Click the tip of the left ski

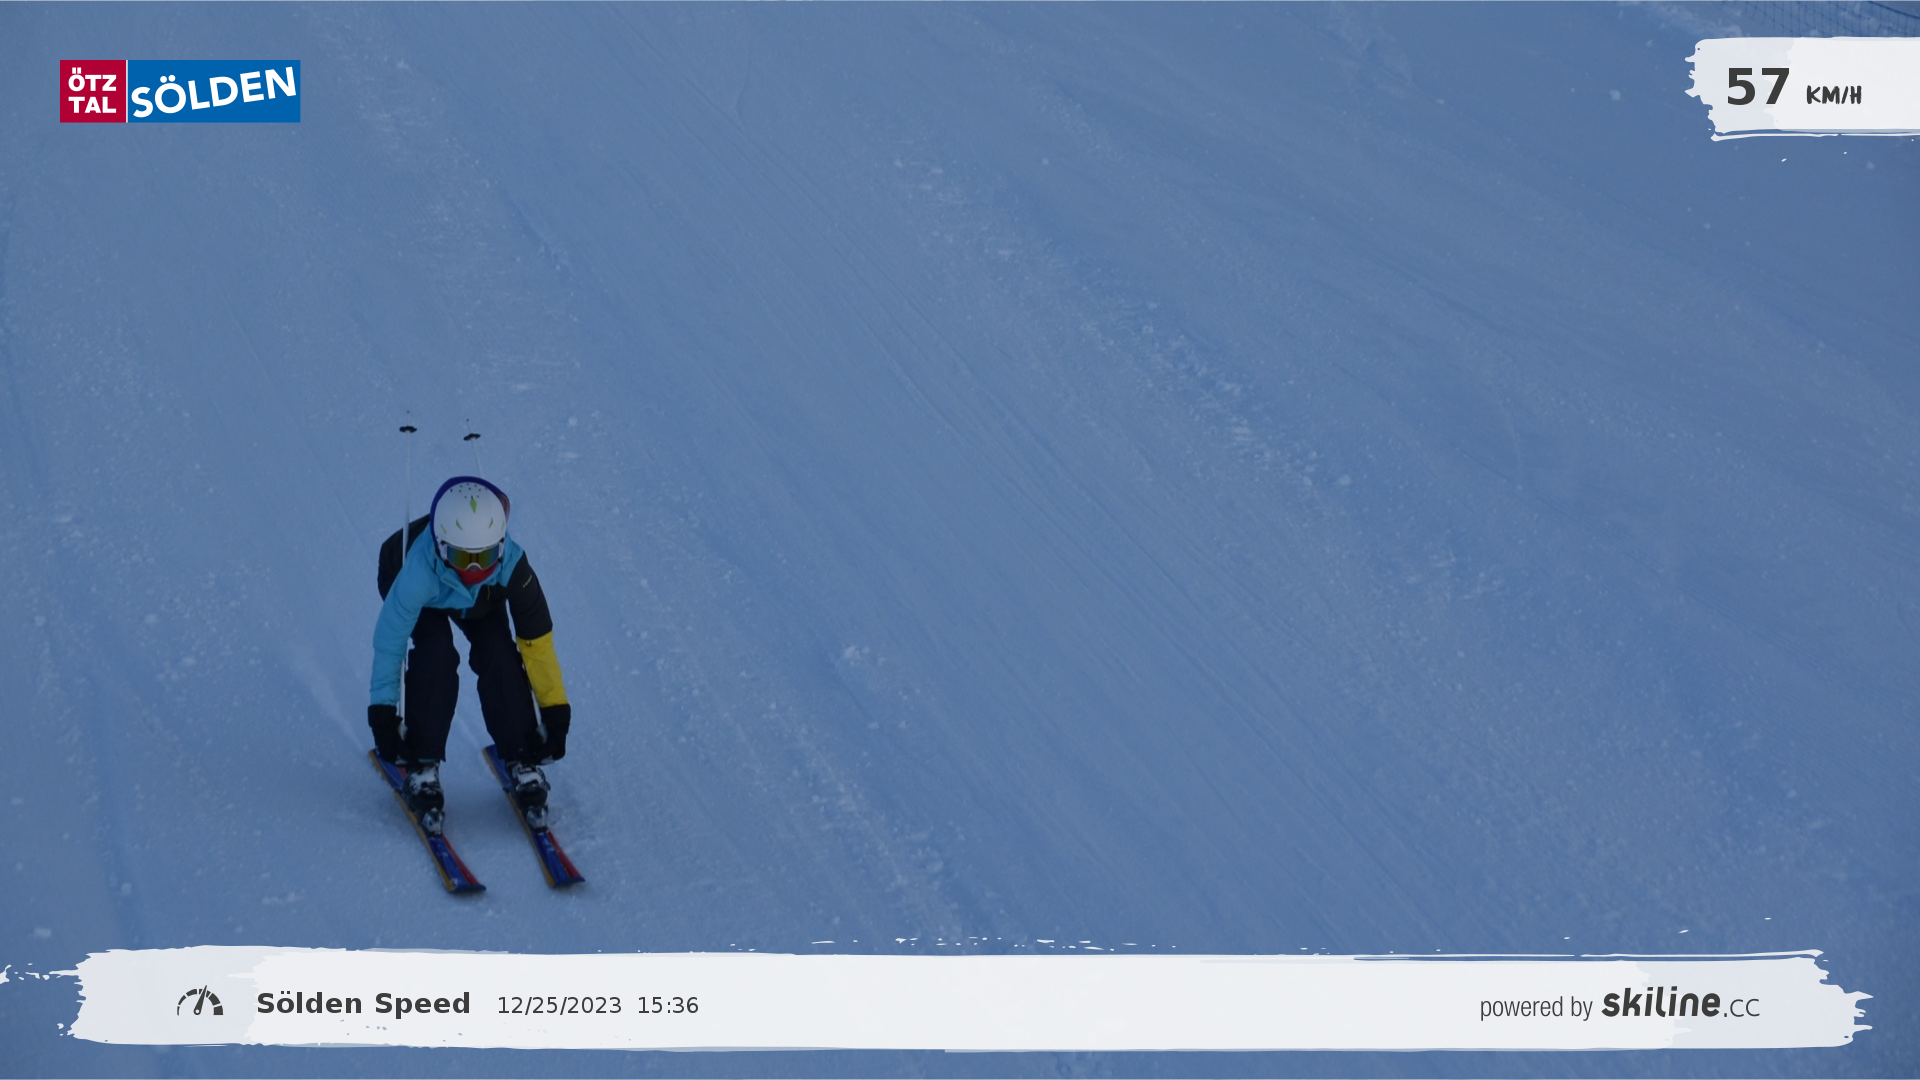466,885
